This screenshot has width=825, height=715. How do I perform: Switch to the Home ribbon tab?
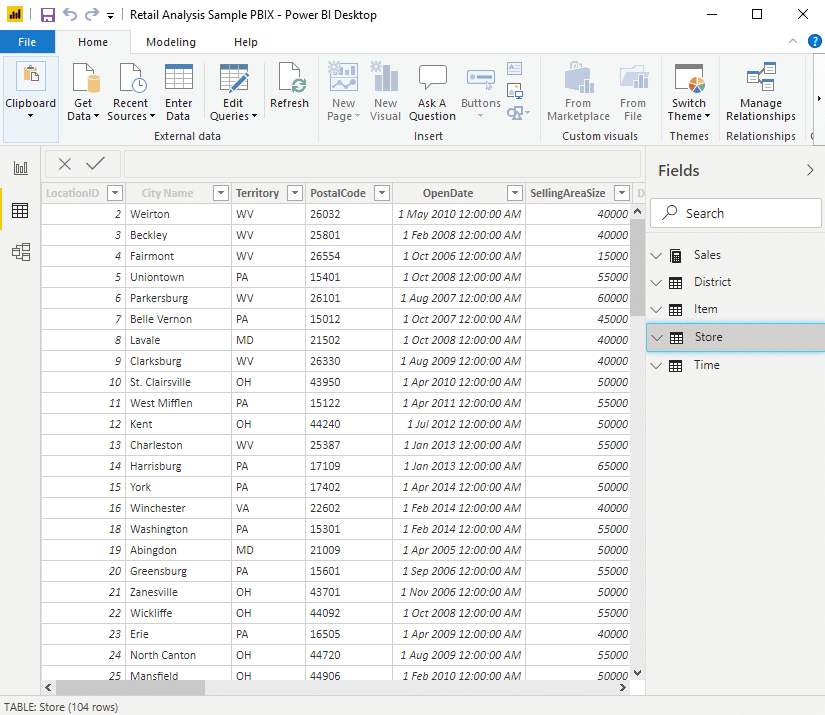pyautogui.click(x=93, y=42)
